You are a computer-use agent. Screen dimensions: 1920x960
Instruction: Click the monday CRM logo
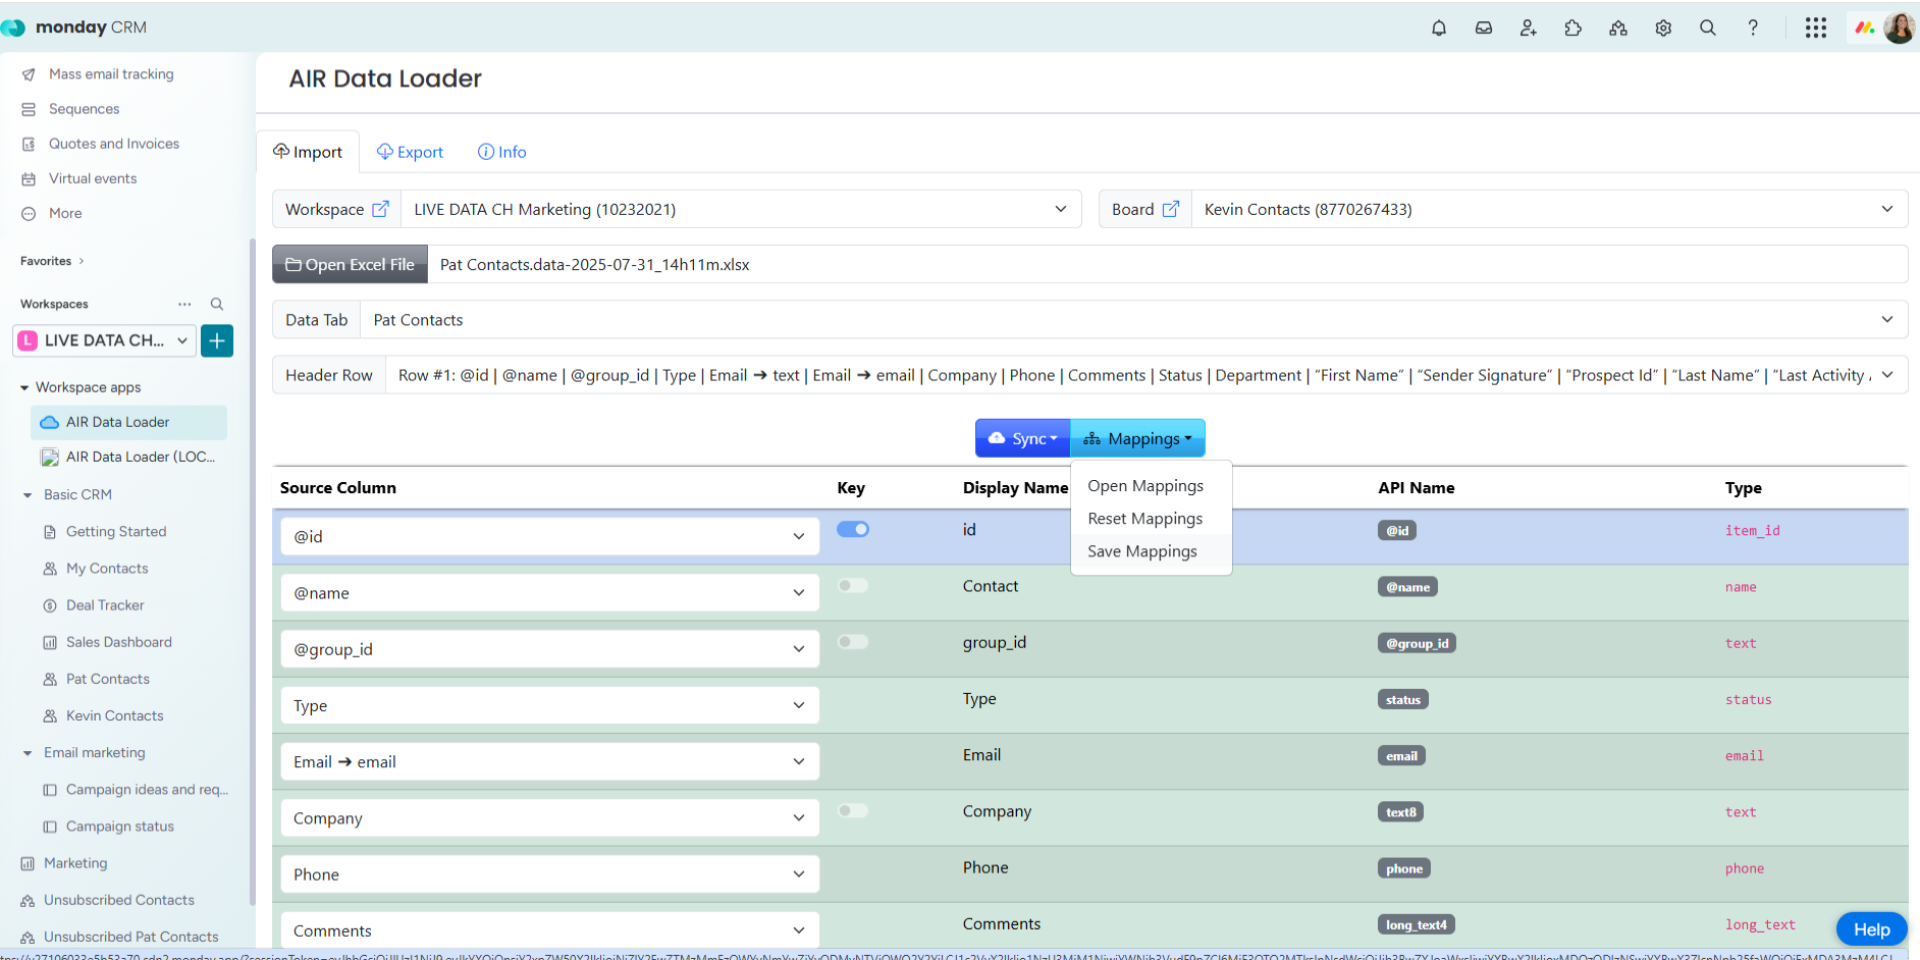75,27
